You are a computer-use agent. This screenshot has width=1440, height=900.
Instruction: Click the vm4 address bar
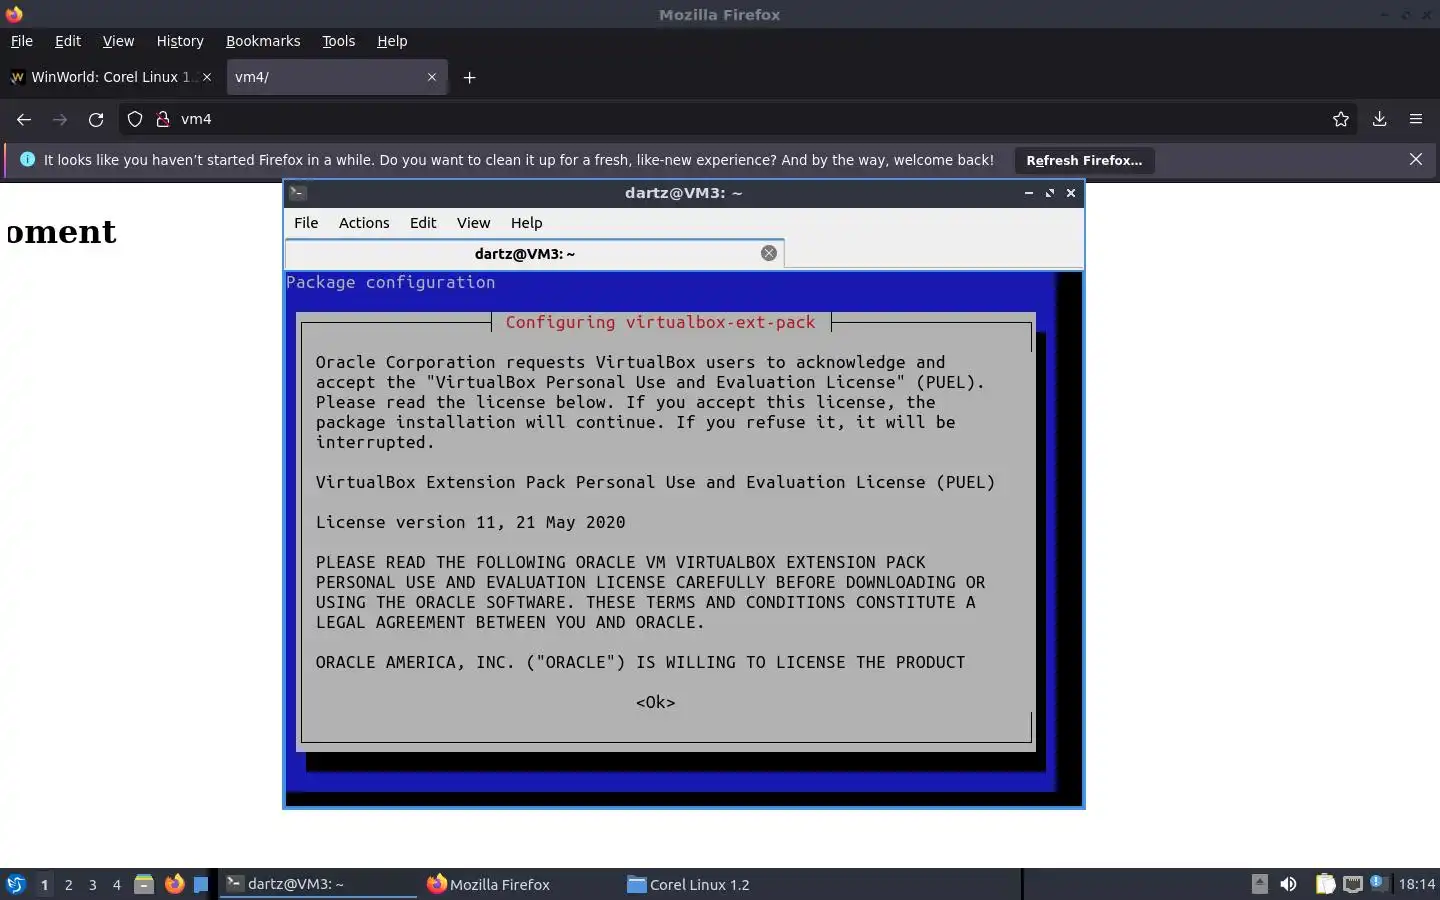tap(740, 119)
